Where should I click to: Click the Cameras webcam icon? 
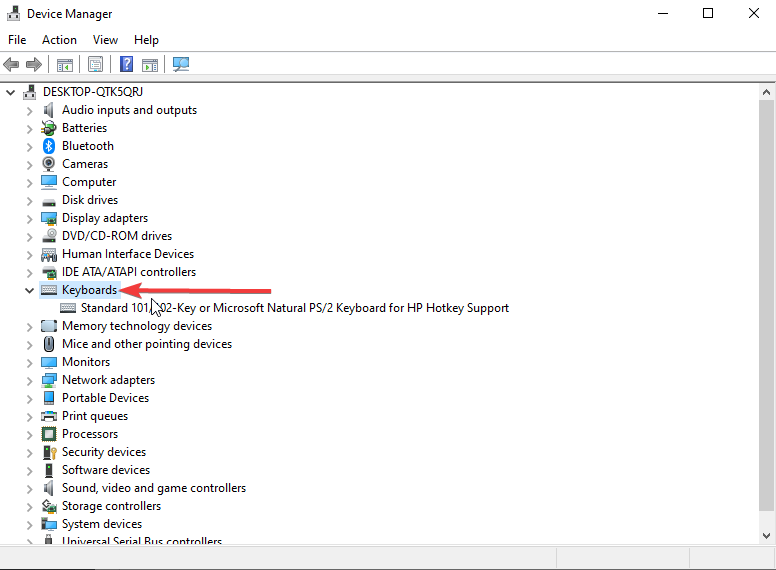tap(48, 164)
